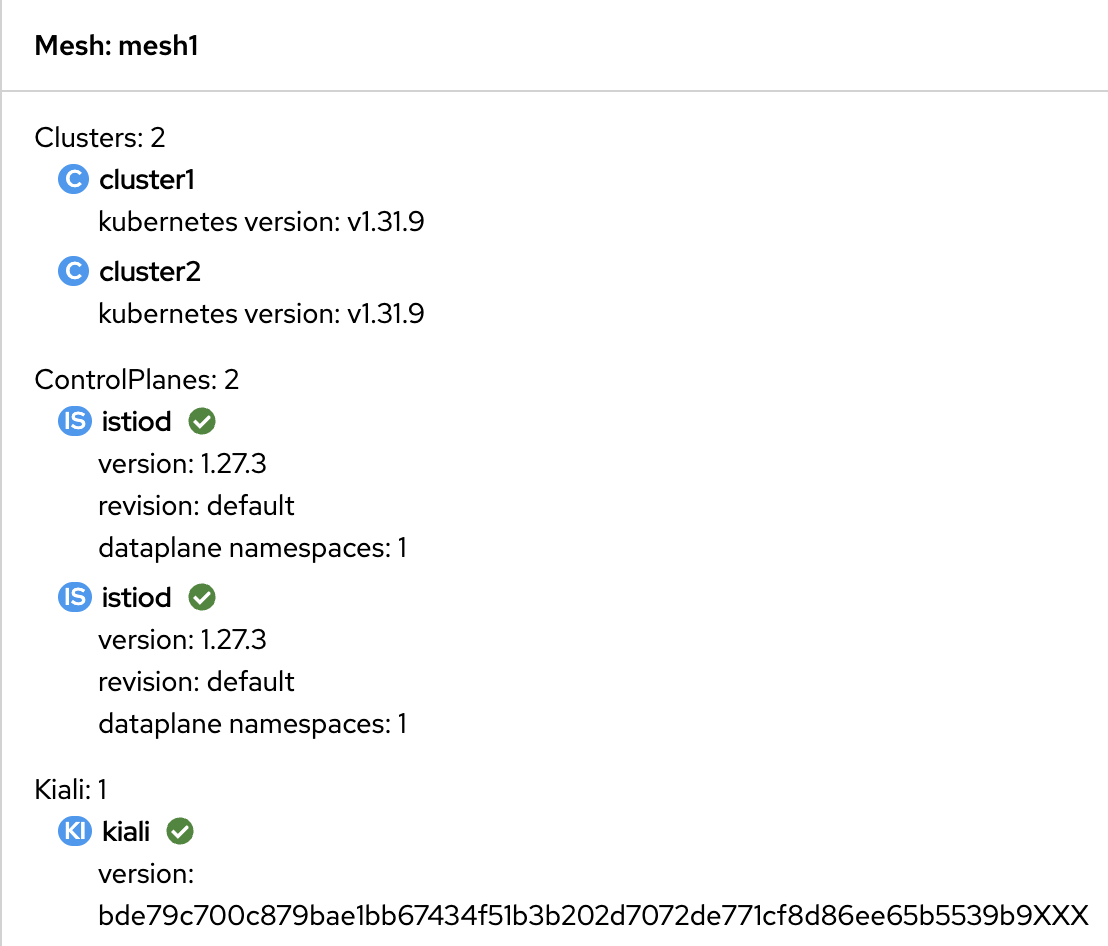The image size is (1108, 946).
Task: Click the "Kiali: 1" section heading
Action: click(77, 790)
